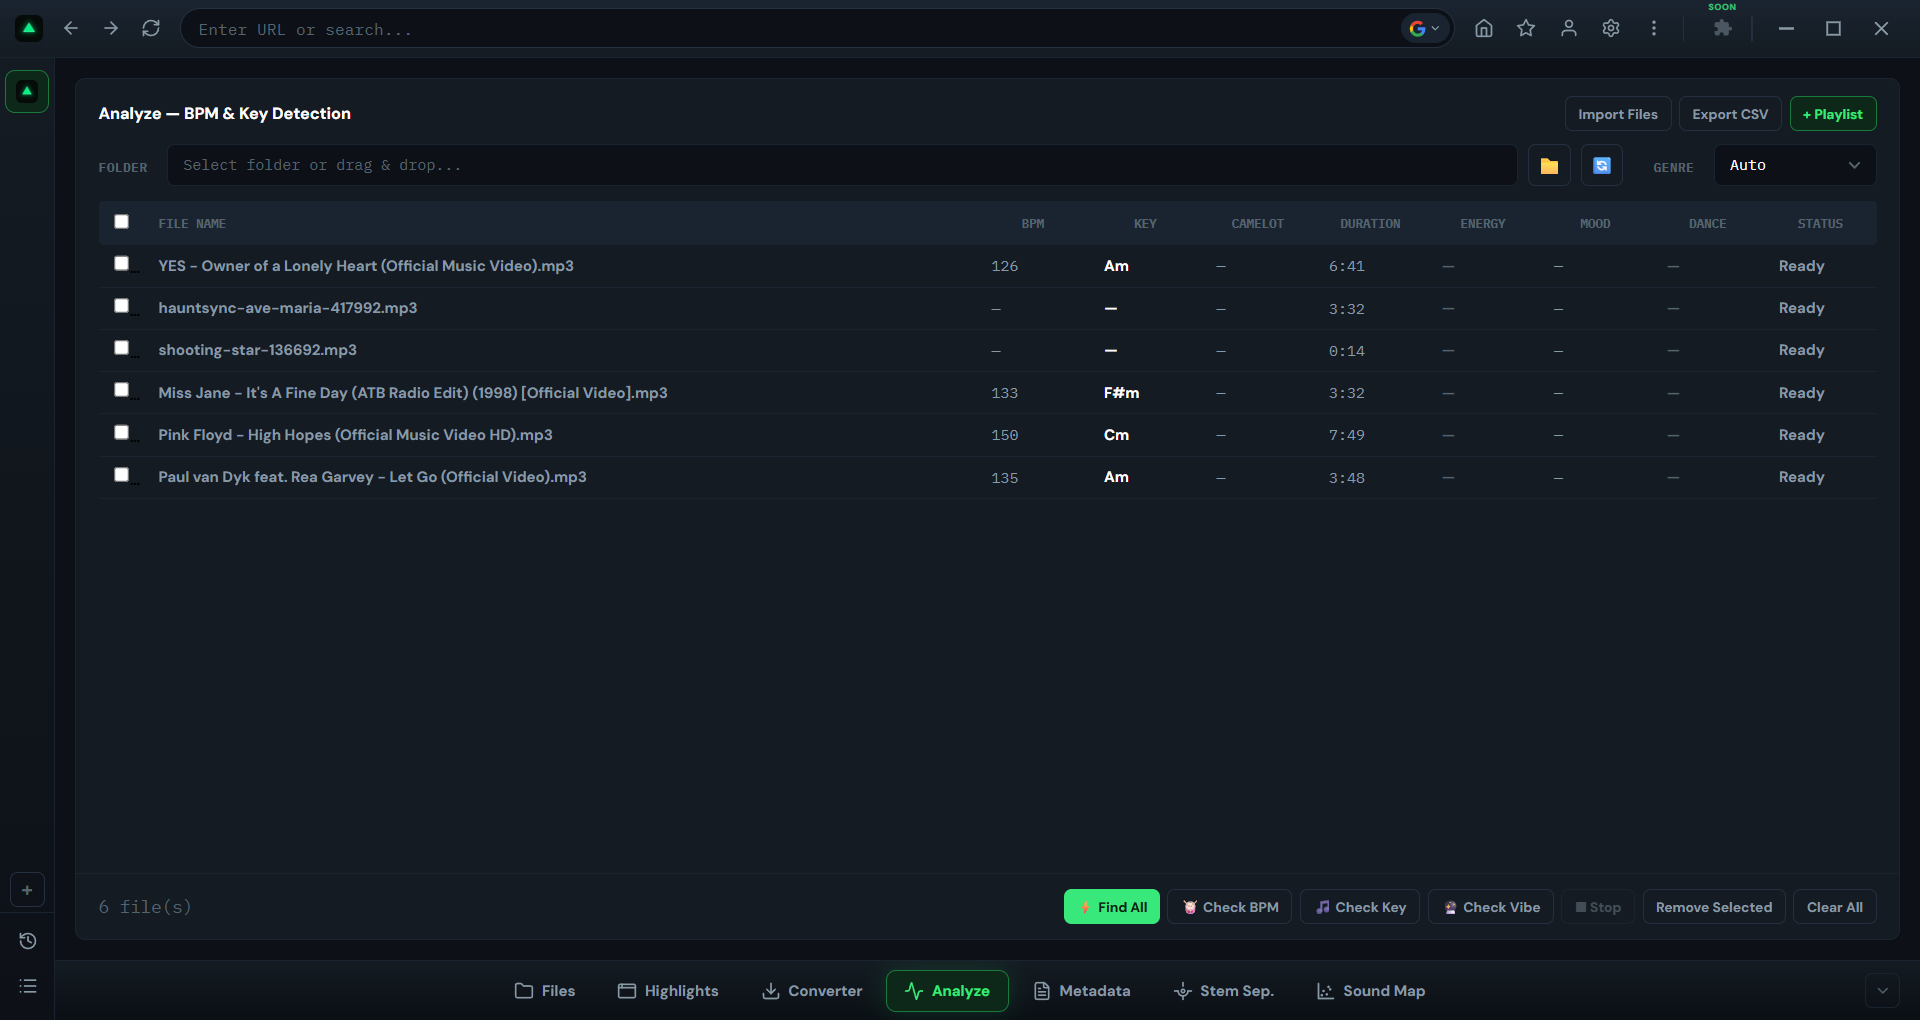The height and width of the screenshot is (1020, 1920).
Task: Sort by the BPM column header
Action: click(x=1033, y=224)
